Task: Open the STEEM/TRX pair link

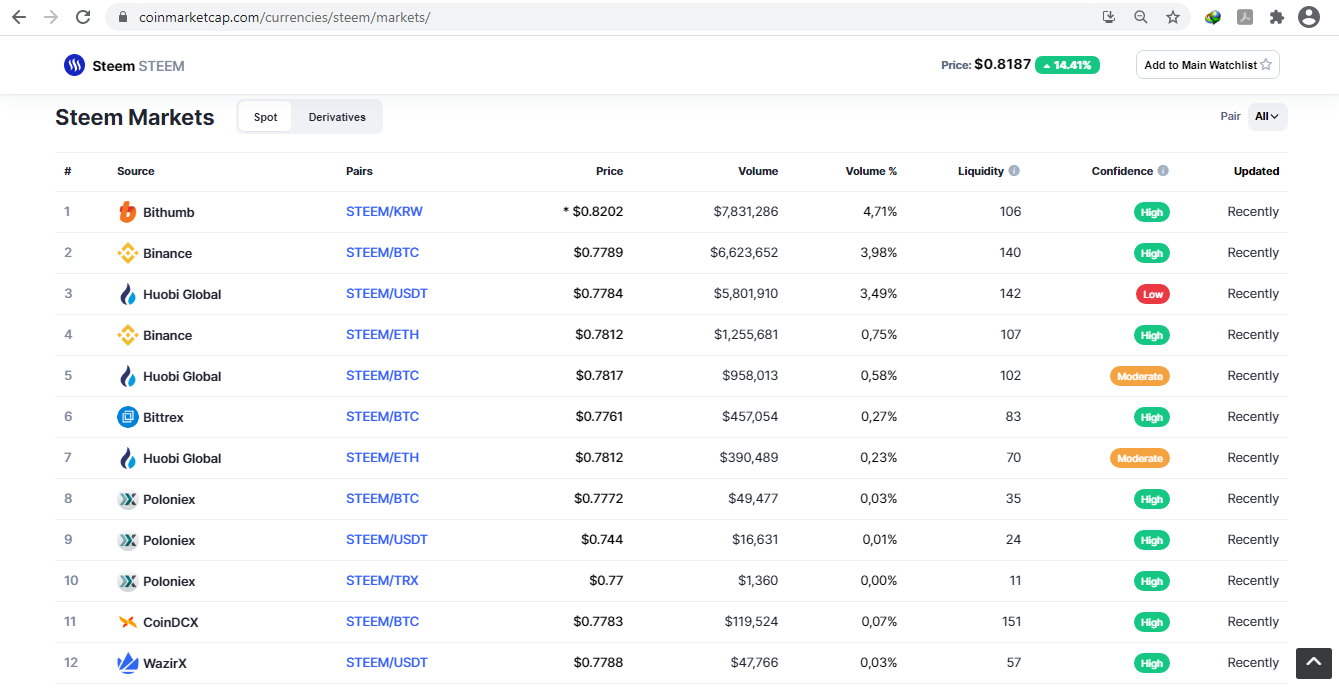Action: coord(382,581)
